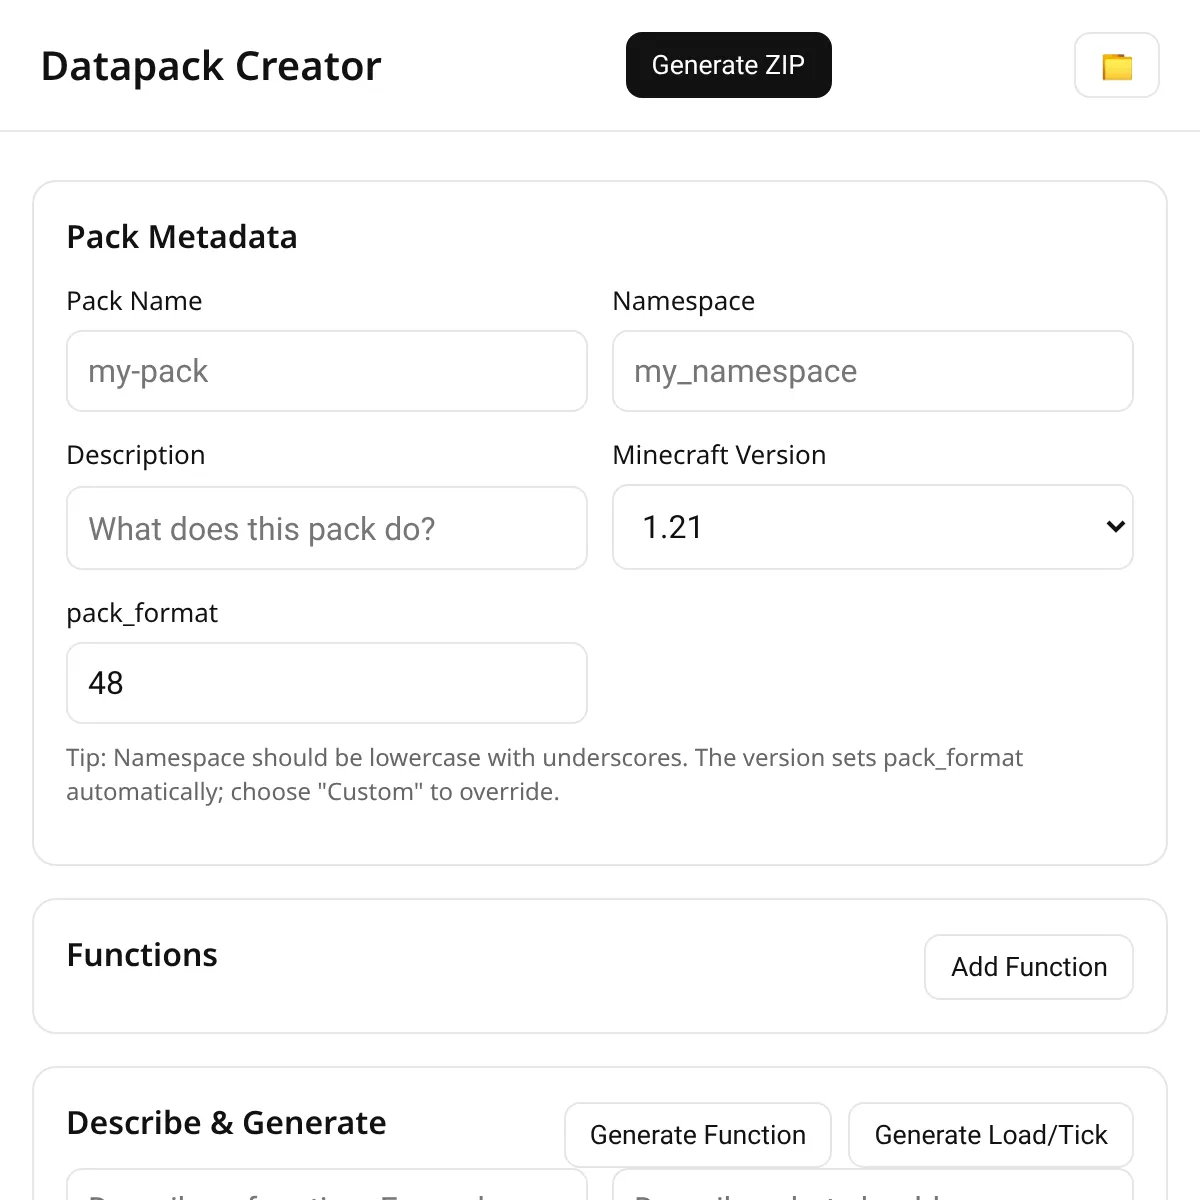Click the Generate Function button
This screenshot has width=1200, height=1200.
coord(697,1135)
